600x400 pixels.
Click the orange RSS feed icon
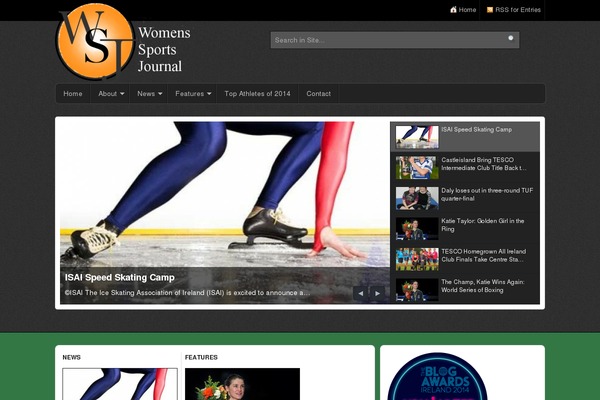[490, 10]
